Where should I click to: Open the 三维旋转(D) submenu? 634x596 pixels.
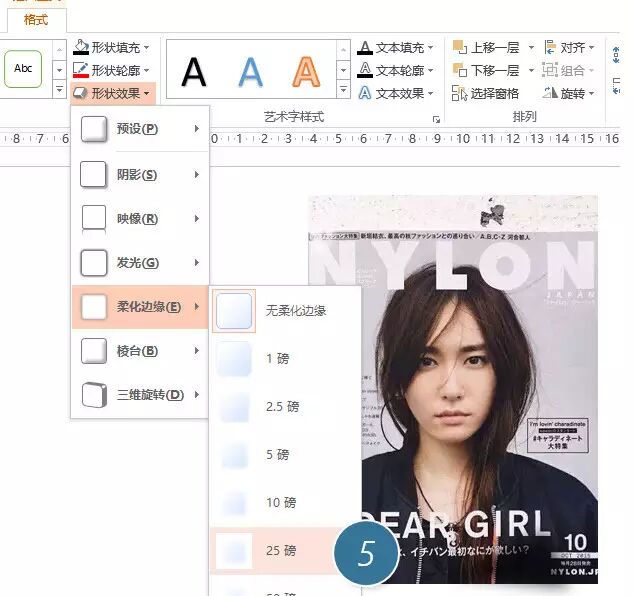[140, 395]
